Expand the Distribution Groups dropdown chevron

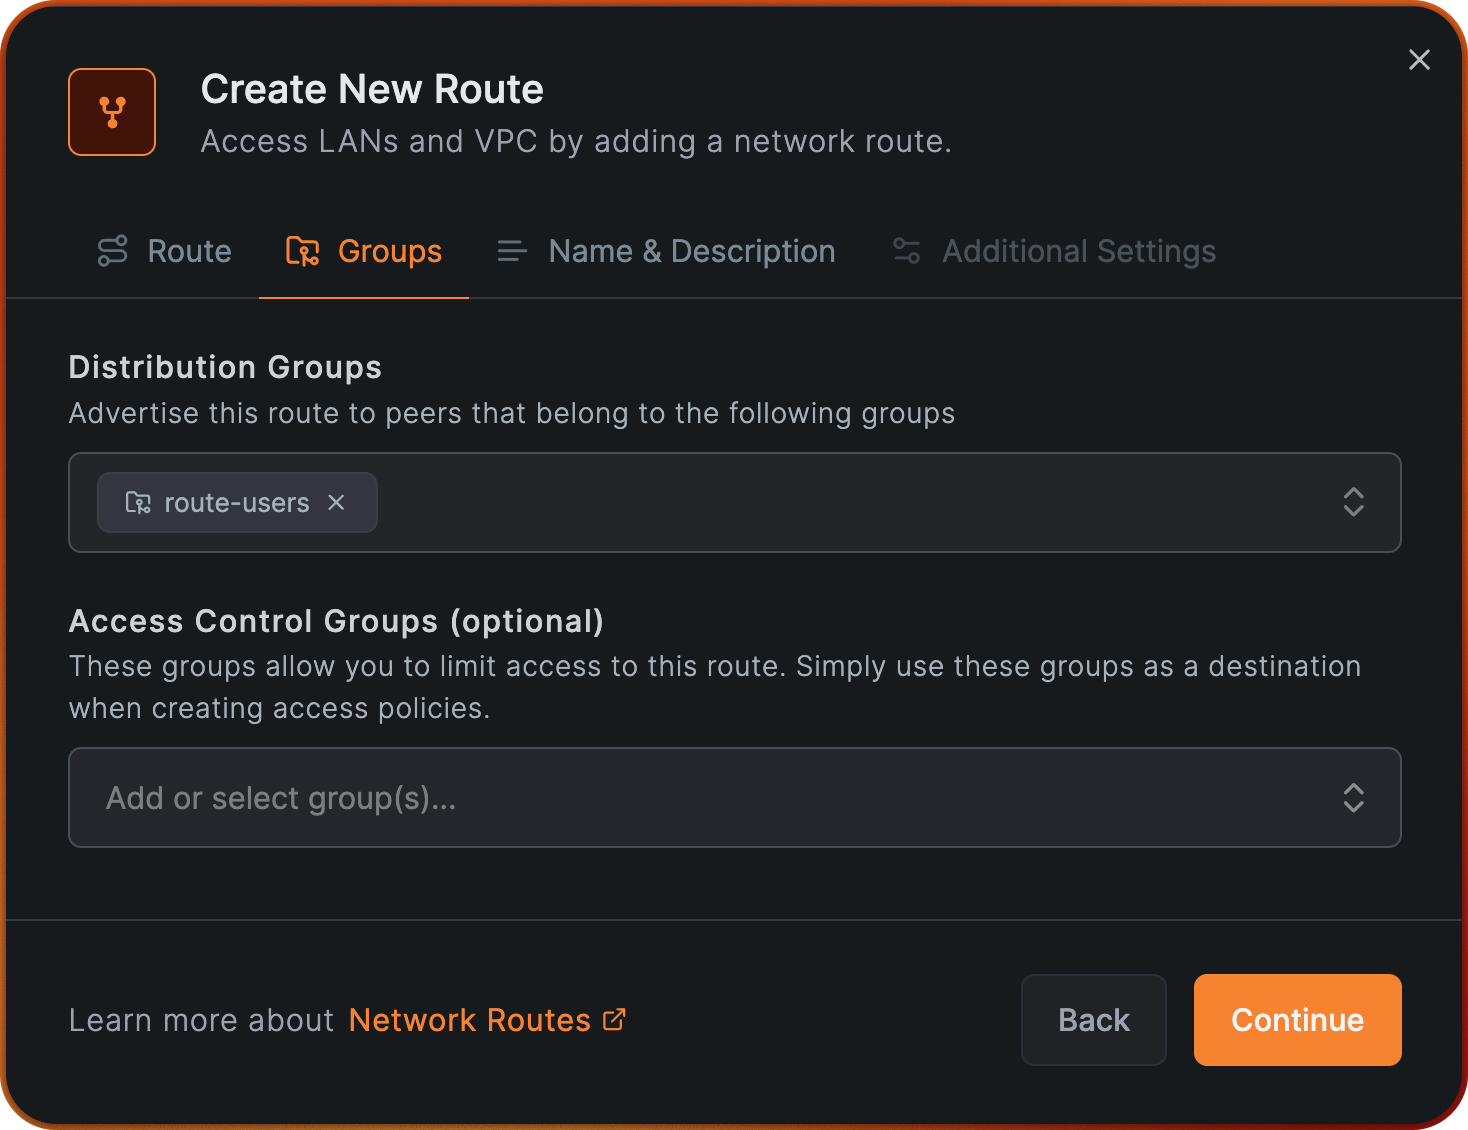(1353, 502)
